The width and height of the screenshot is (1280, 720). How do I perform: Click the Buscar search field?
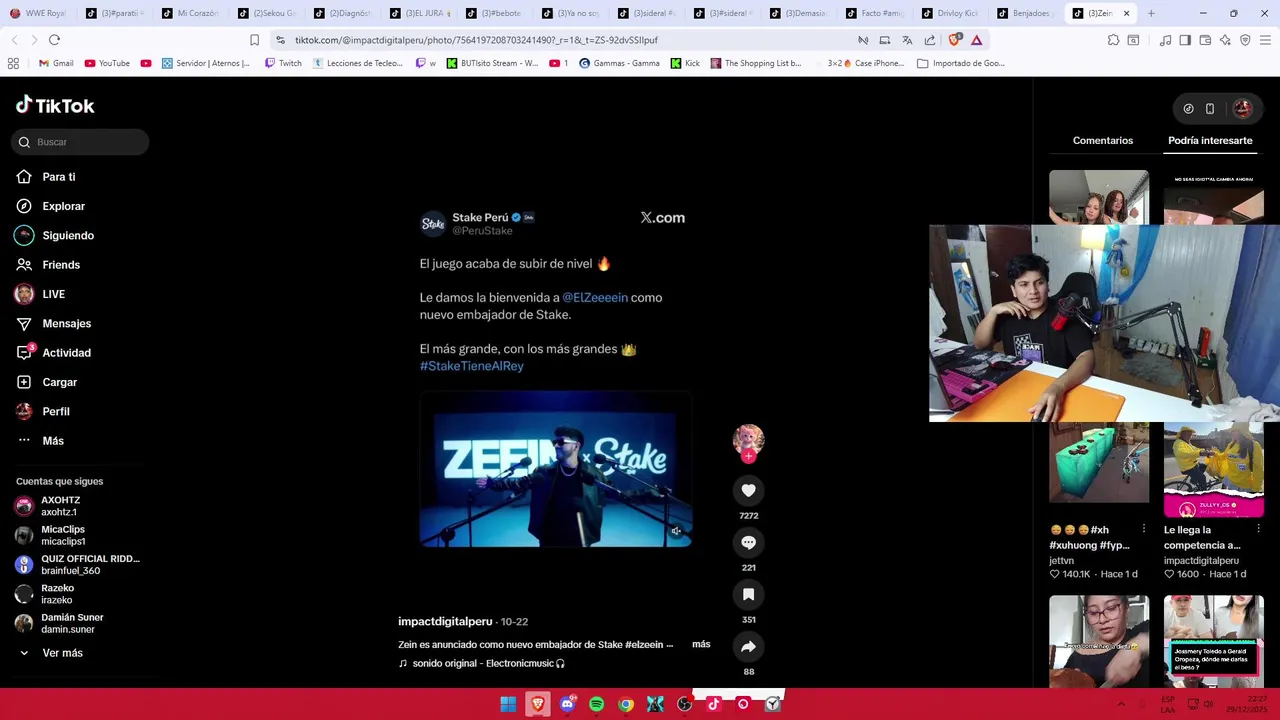[80, 142]
